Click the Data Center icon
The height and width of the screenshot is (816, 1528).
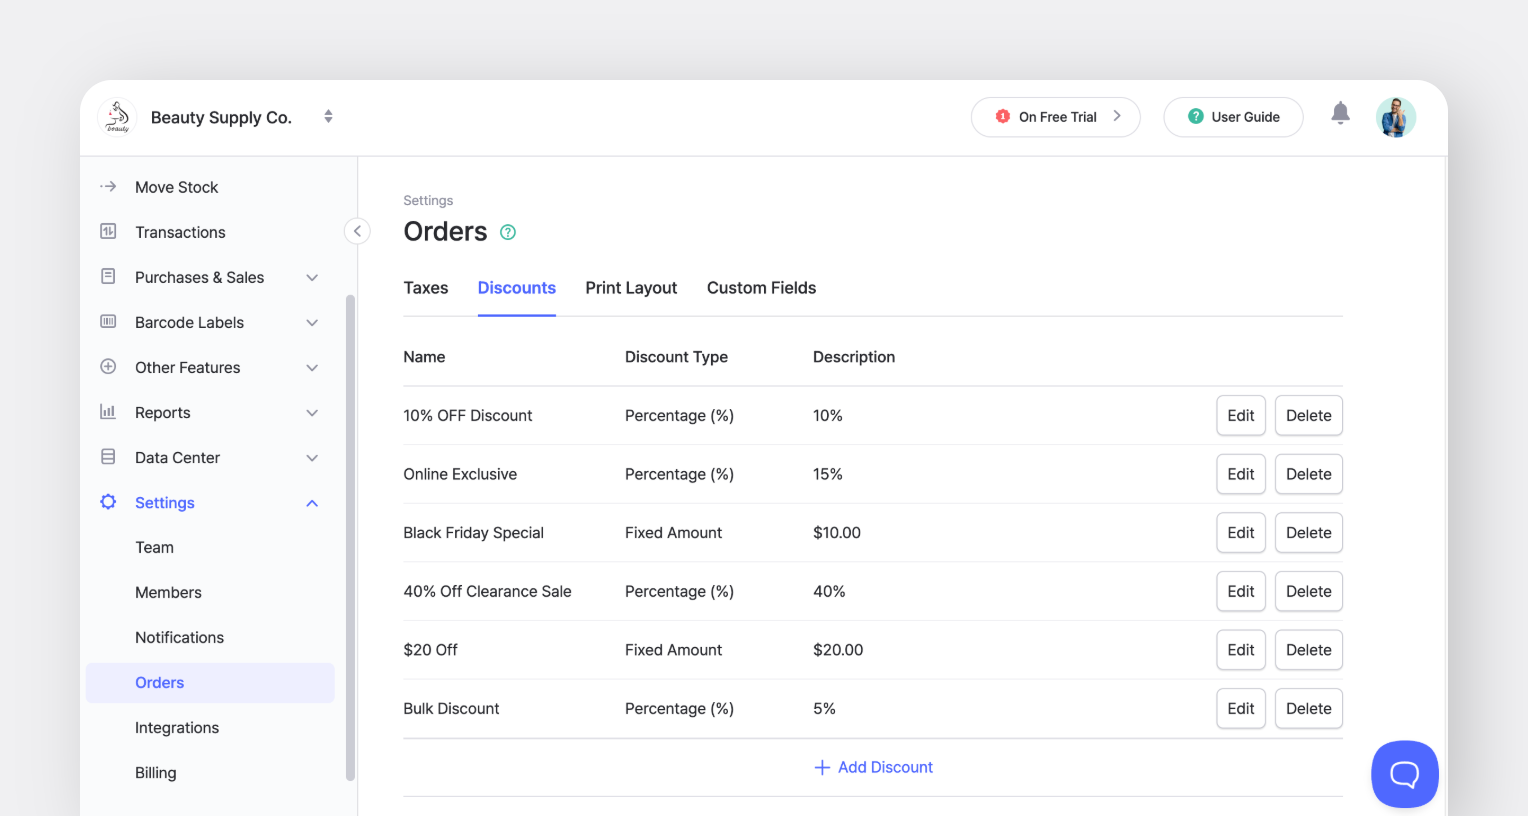coord(107,457)
